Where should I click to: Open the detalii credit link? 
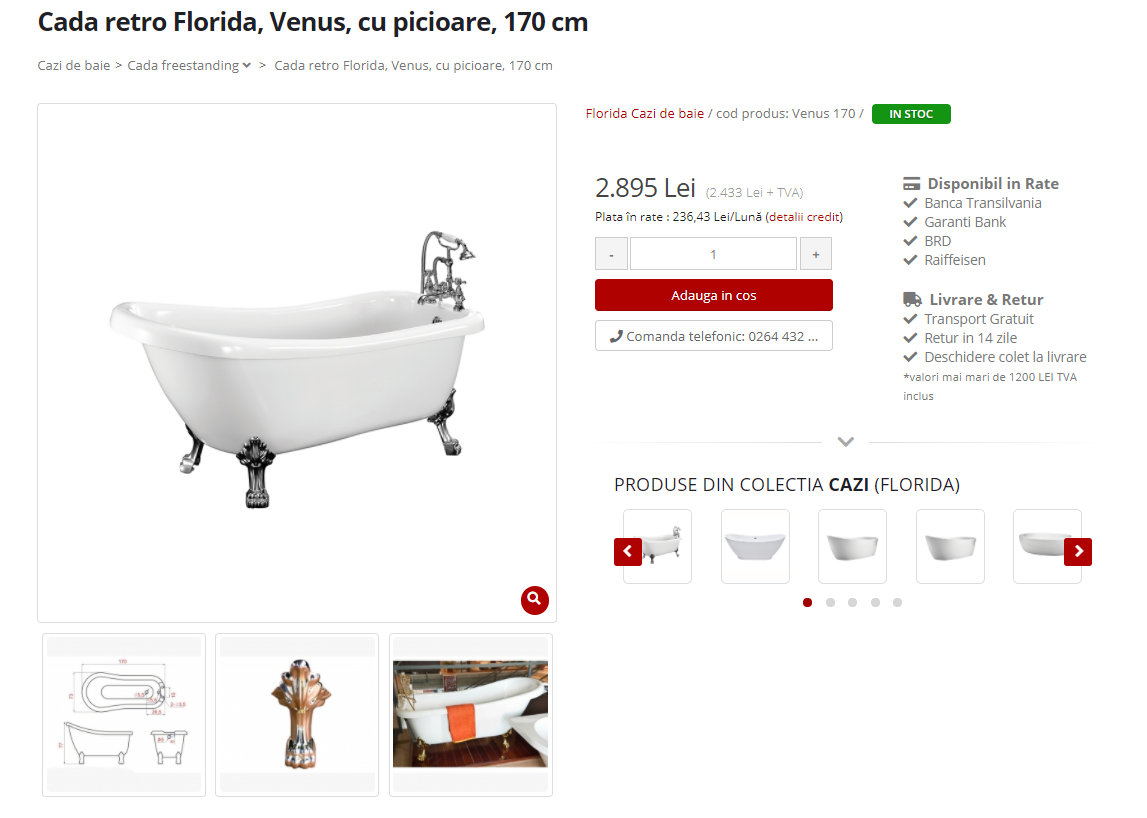804,217
